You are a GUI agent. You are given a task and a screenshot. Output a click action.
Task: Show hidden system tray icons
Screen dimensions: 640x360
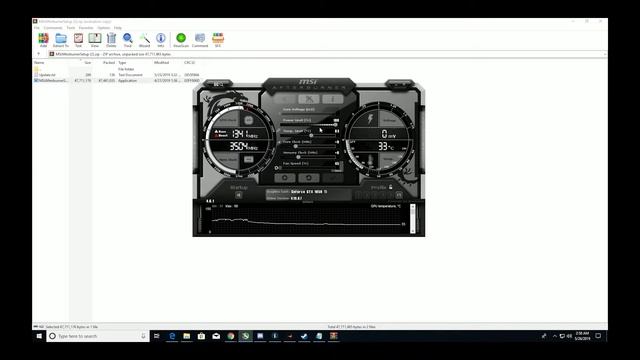tap(555, 336)
